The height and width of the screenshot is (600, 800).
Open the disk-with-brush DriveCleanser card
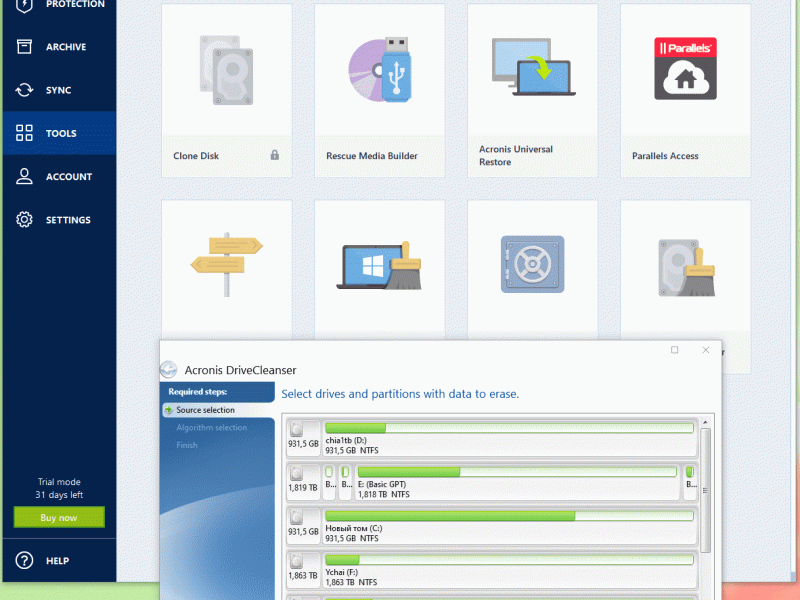coord(685,269)
